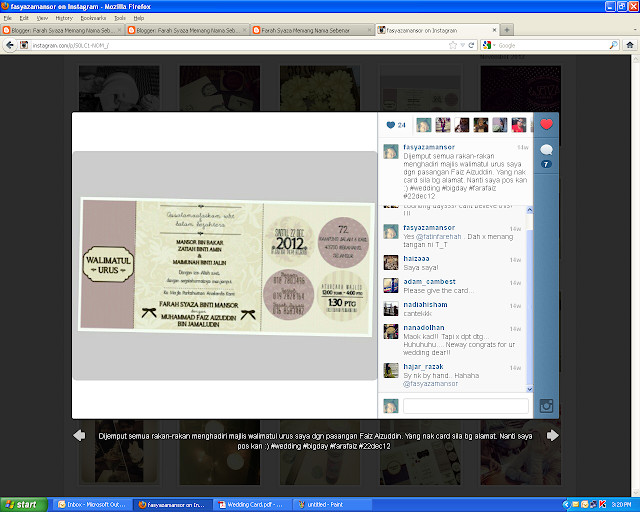Click the search magnifier icon

tap(613, 45)
